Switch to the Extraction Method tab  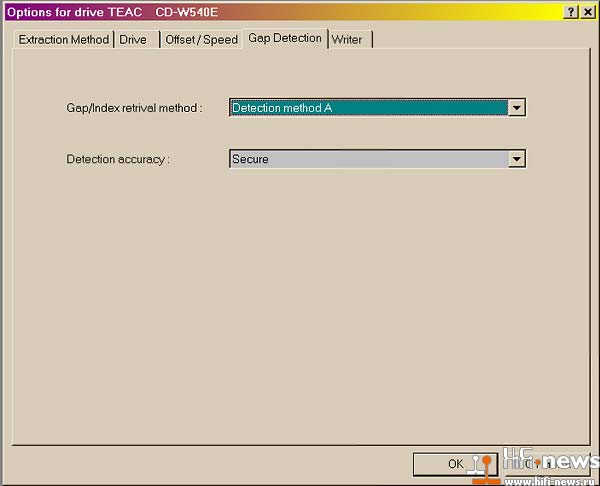pos(64,40)
